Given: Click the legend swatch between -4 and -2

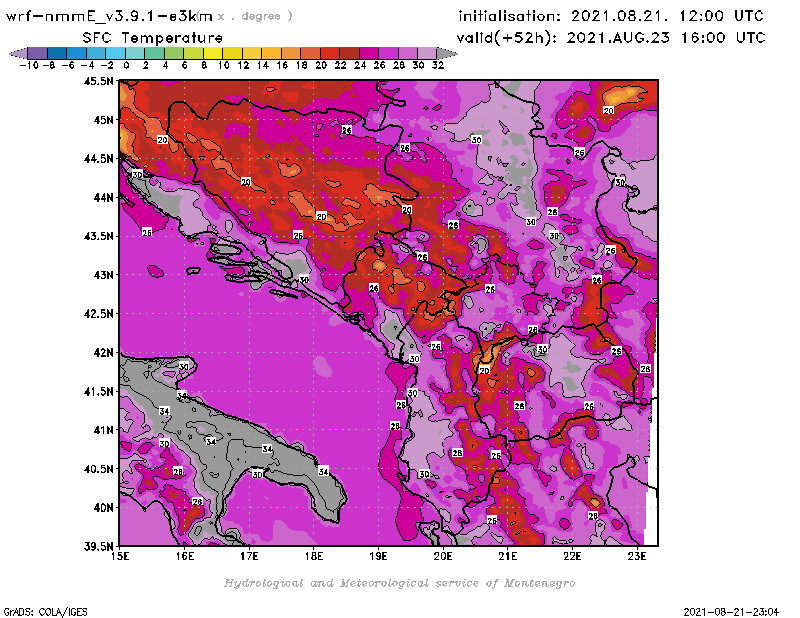Looking at the screenshot, I should [96, 53].
